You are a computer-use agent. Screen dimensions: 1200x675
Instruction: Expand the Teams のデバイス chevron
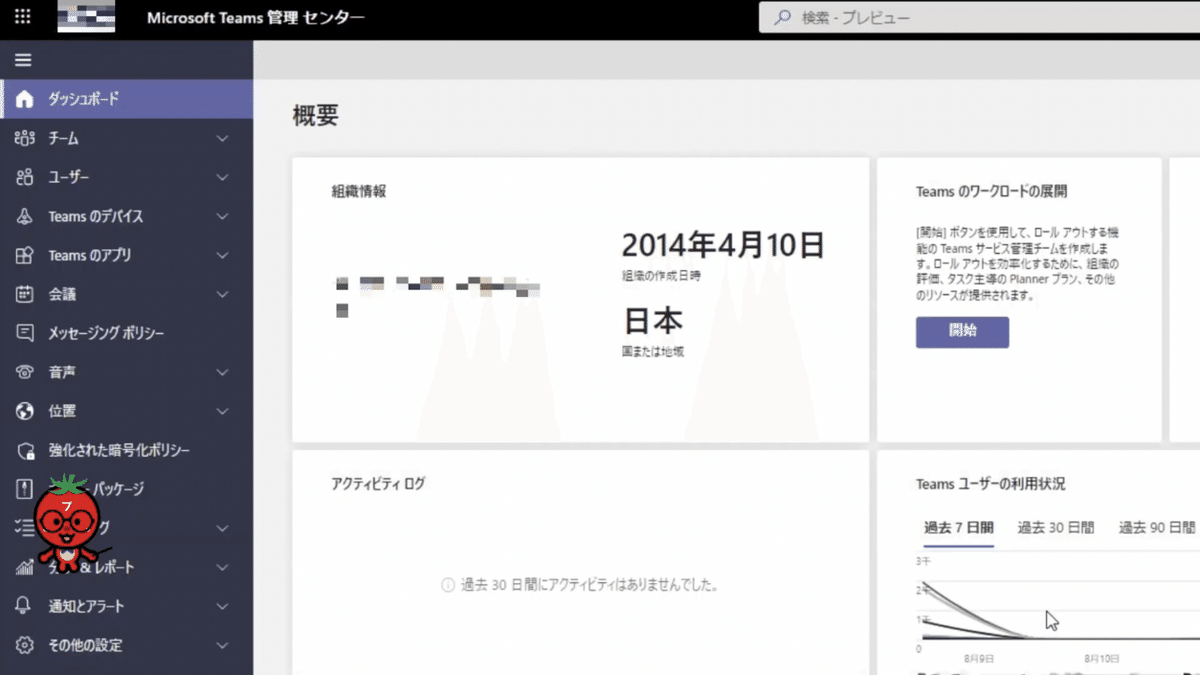(223, 216)
